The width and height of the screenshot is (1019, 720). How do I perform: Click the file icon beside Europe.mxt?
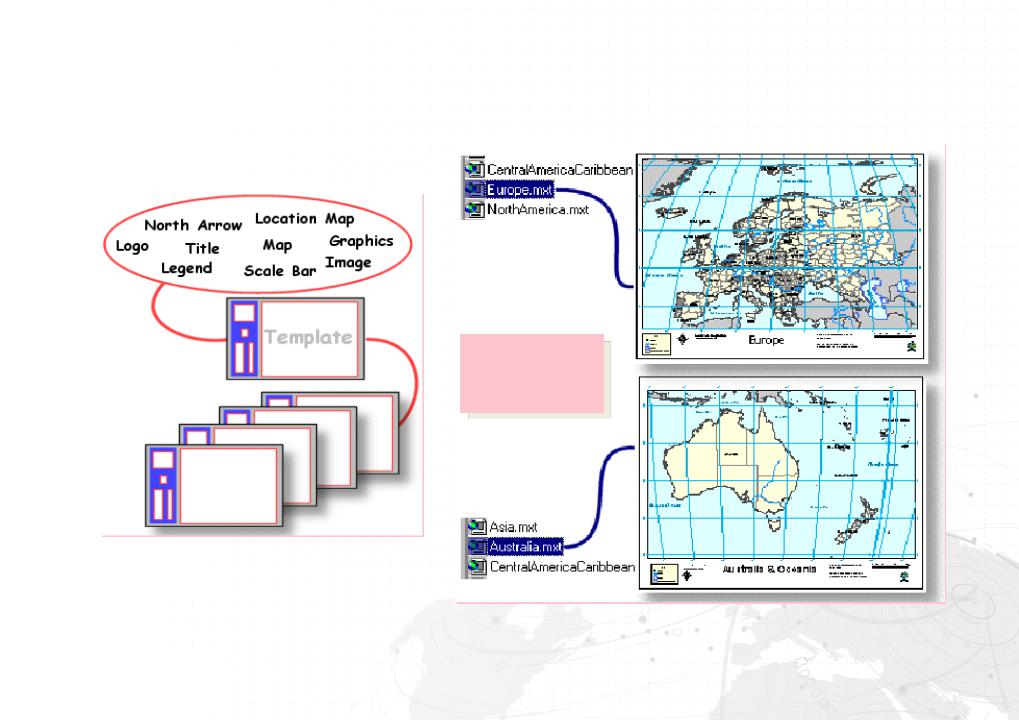point(474,190)
